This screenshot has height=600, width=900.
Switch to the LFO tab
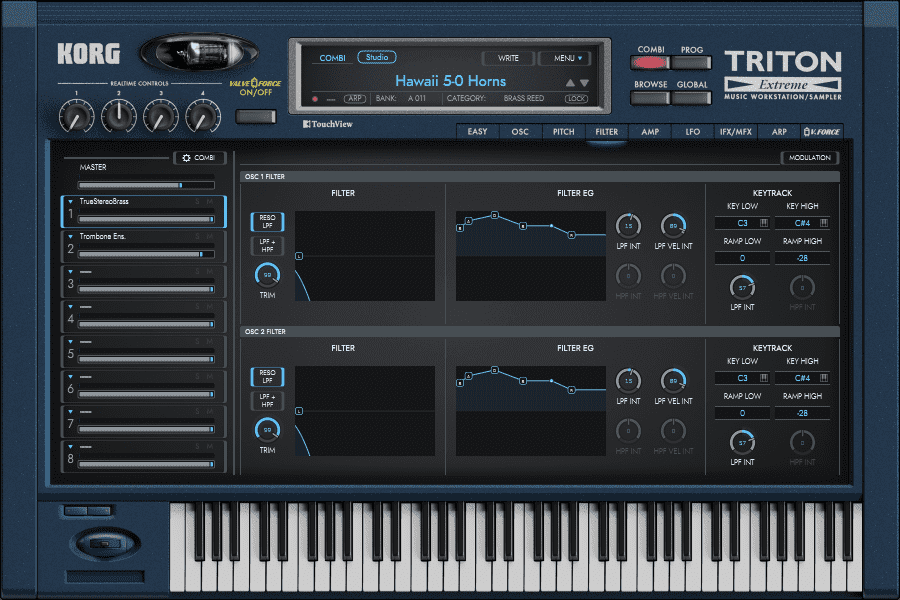tap(693, 131)
